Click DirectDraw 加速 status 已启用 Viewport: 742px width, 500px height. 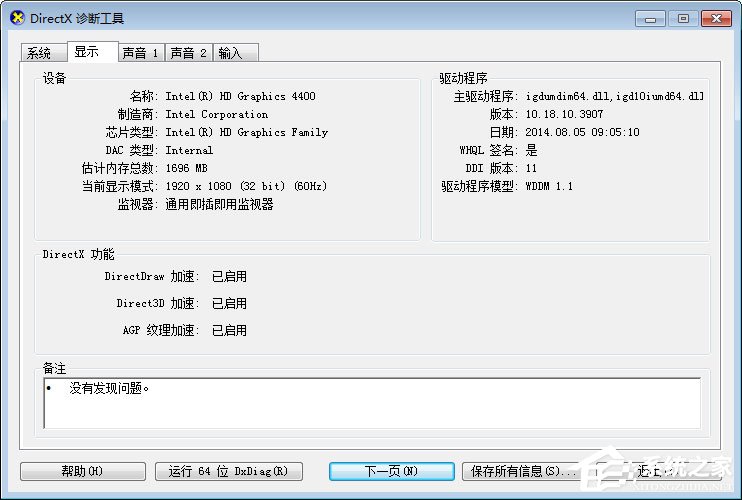[x=229, y=276]
